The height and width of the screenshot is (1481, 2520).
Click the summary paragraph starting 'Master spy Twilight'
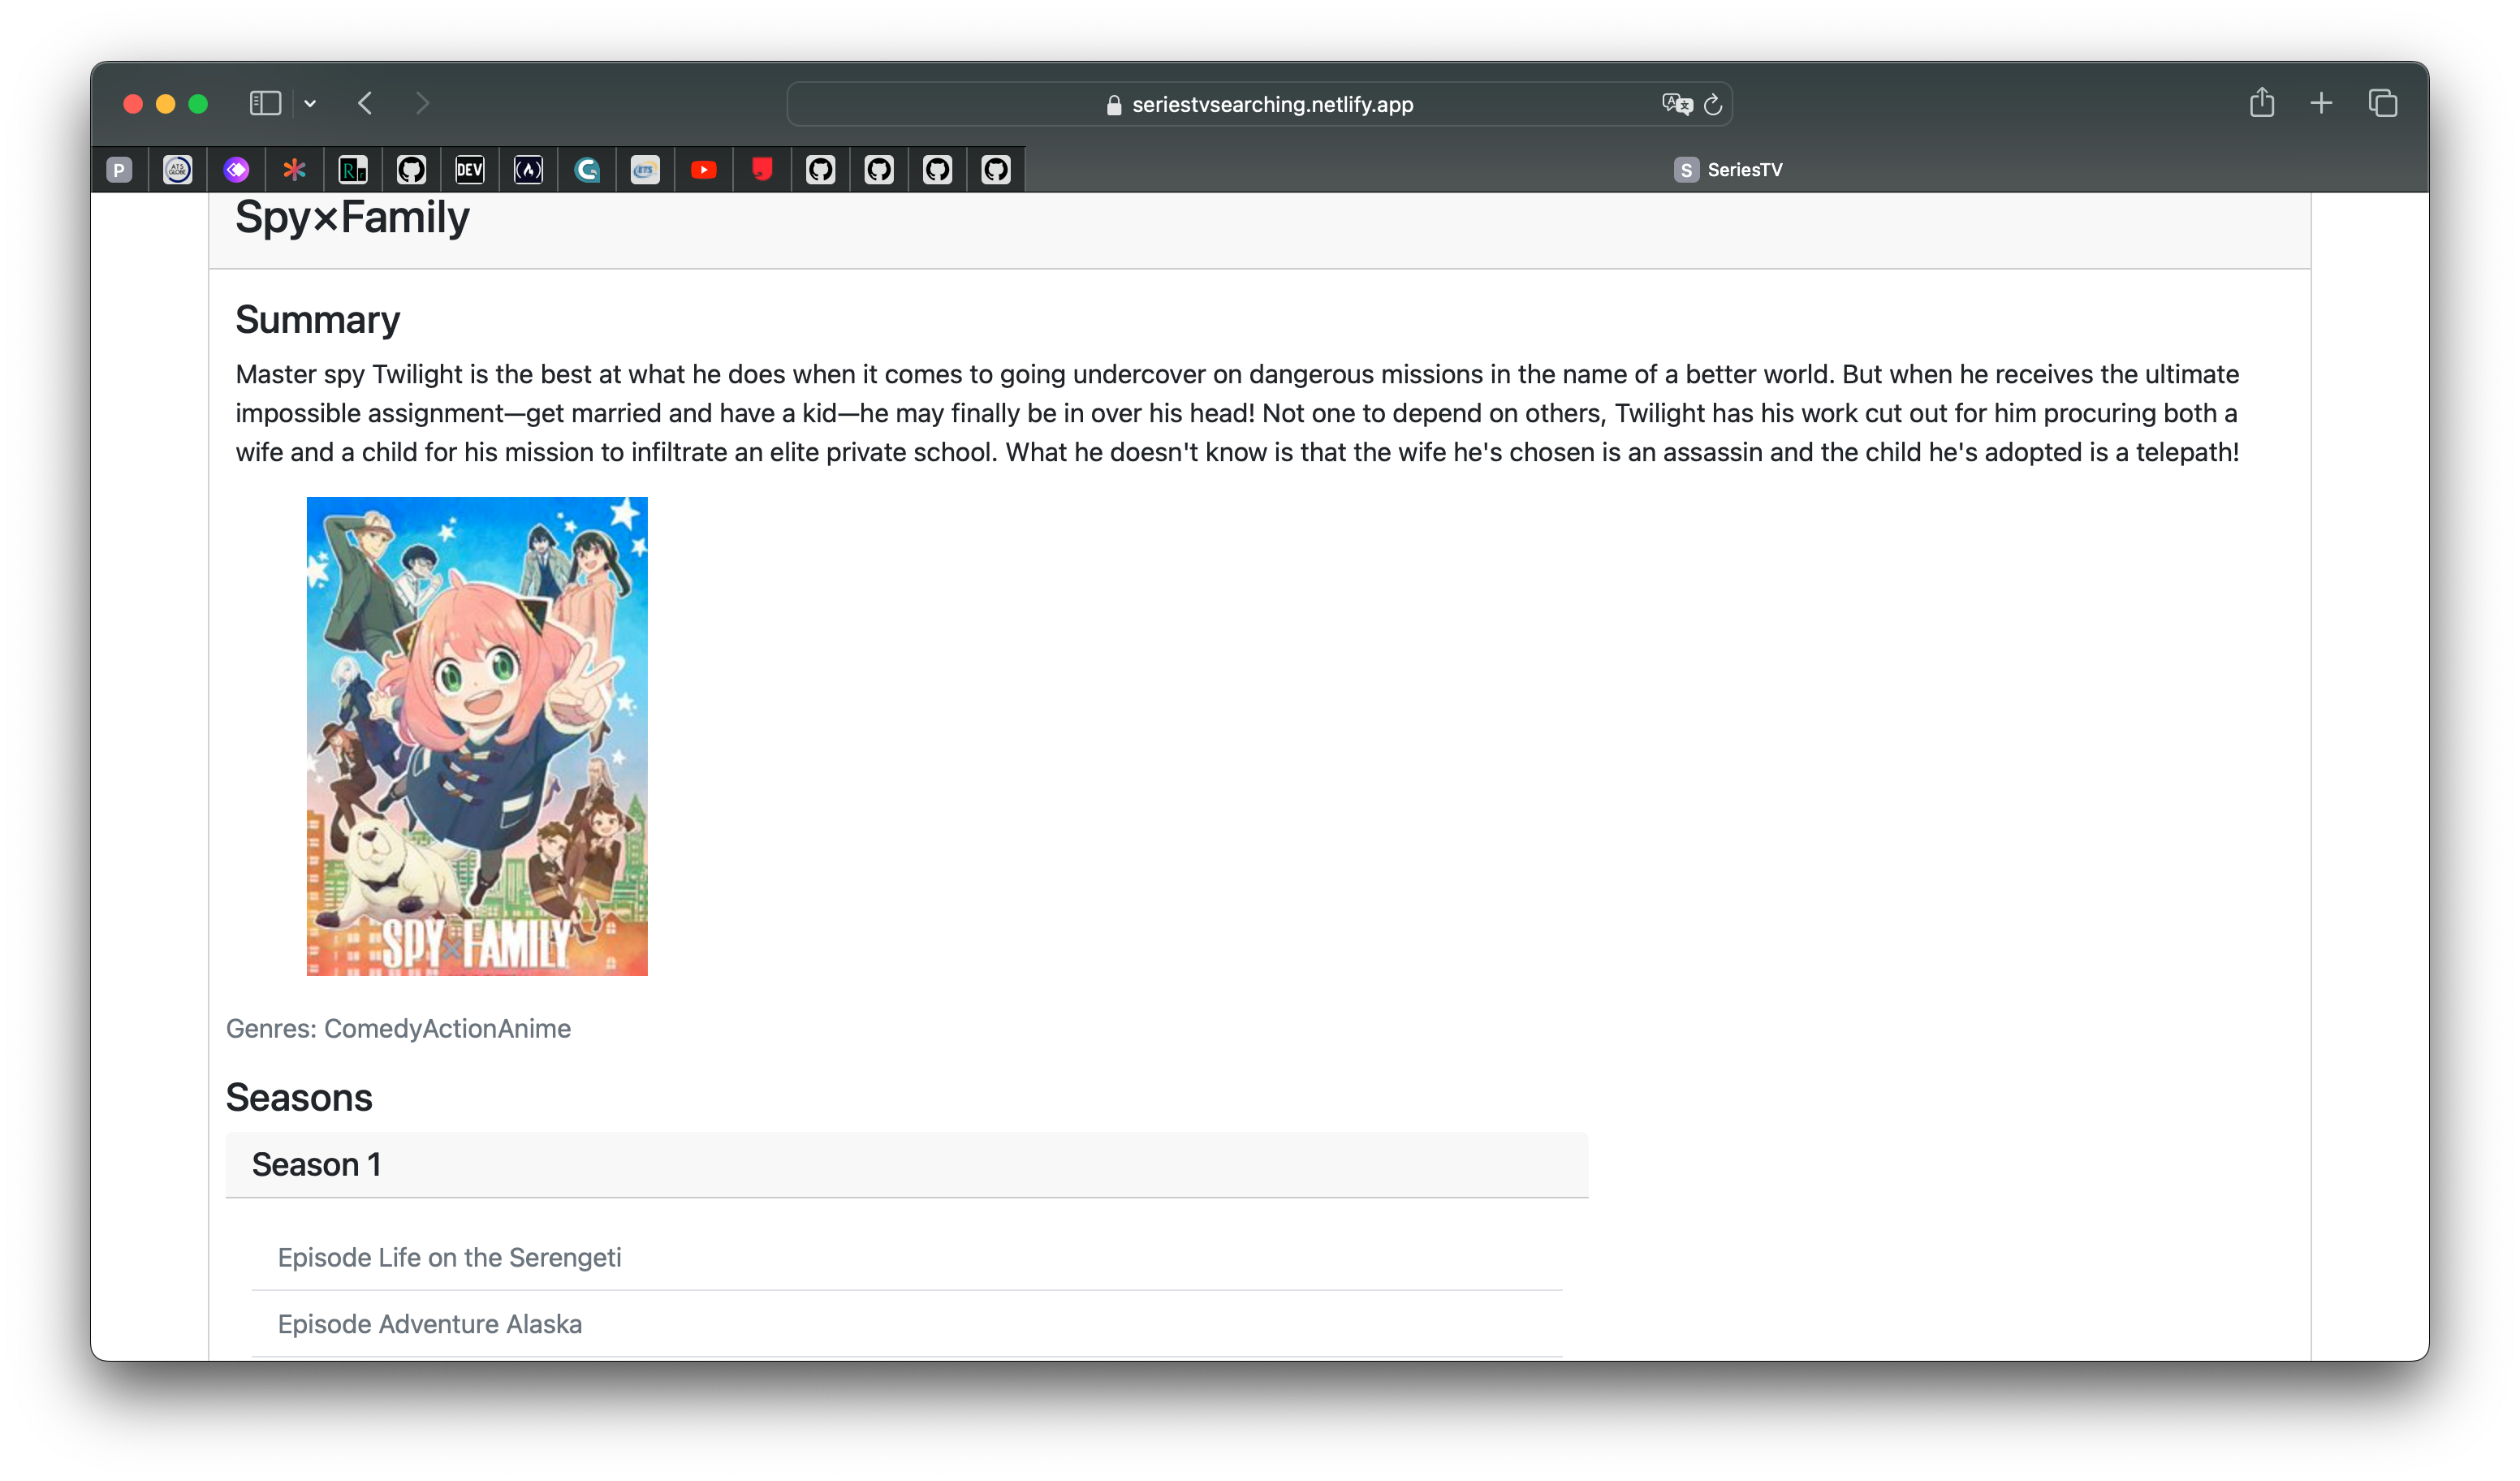(1237, 413)
